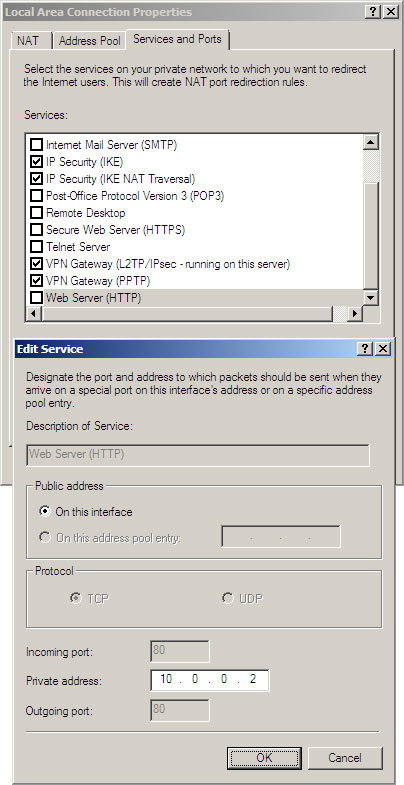This screenshot has height=785, width=404.
Task: Close the Edit Service dialog with X
Action: [382, 349]
